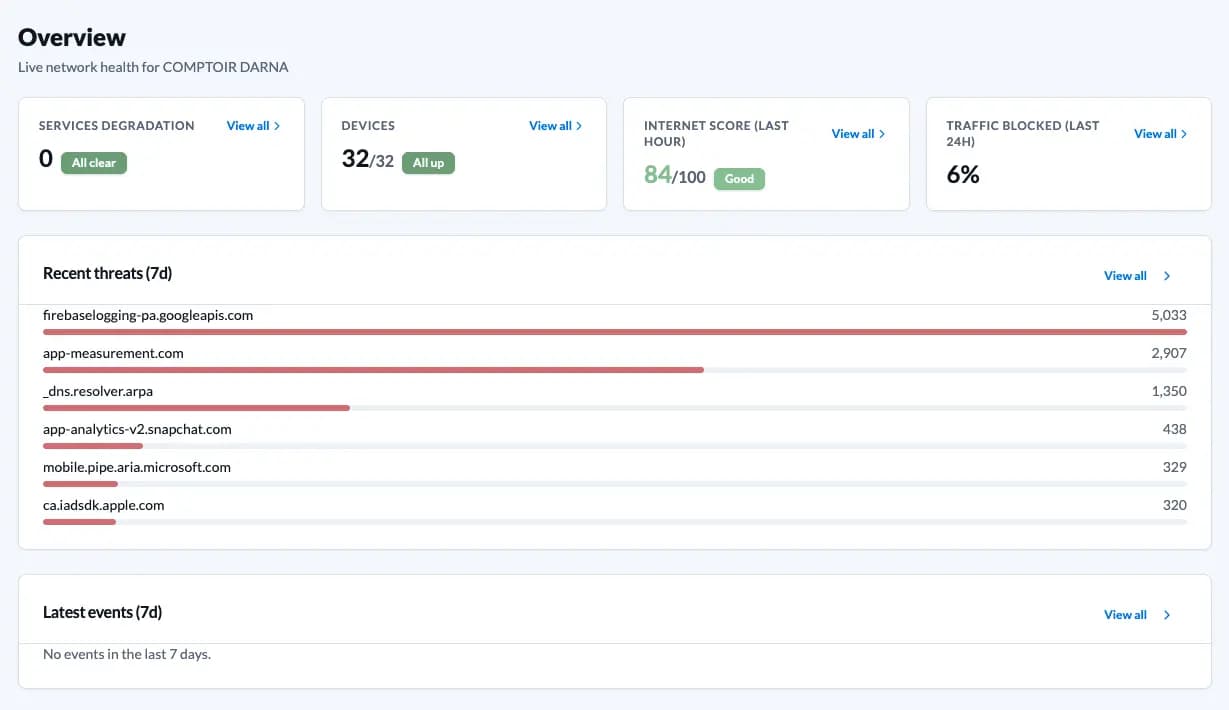Click the Services Degradation count of 0
The height and width of the screenshot is (710, 1229).
(45, 159)
